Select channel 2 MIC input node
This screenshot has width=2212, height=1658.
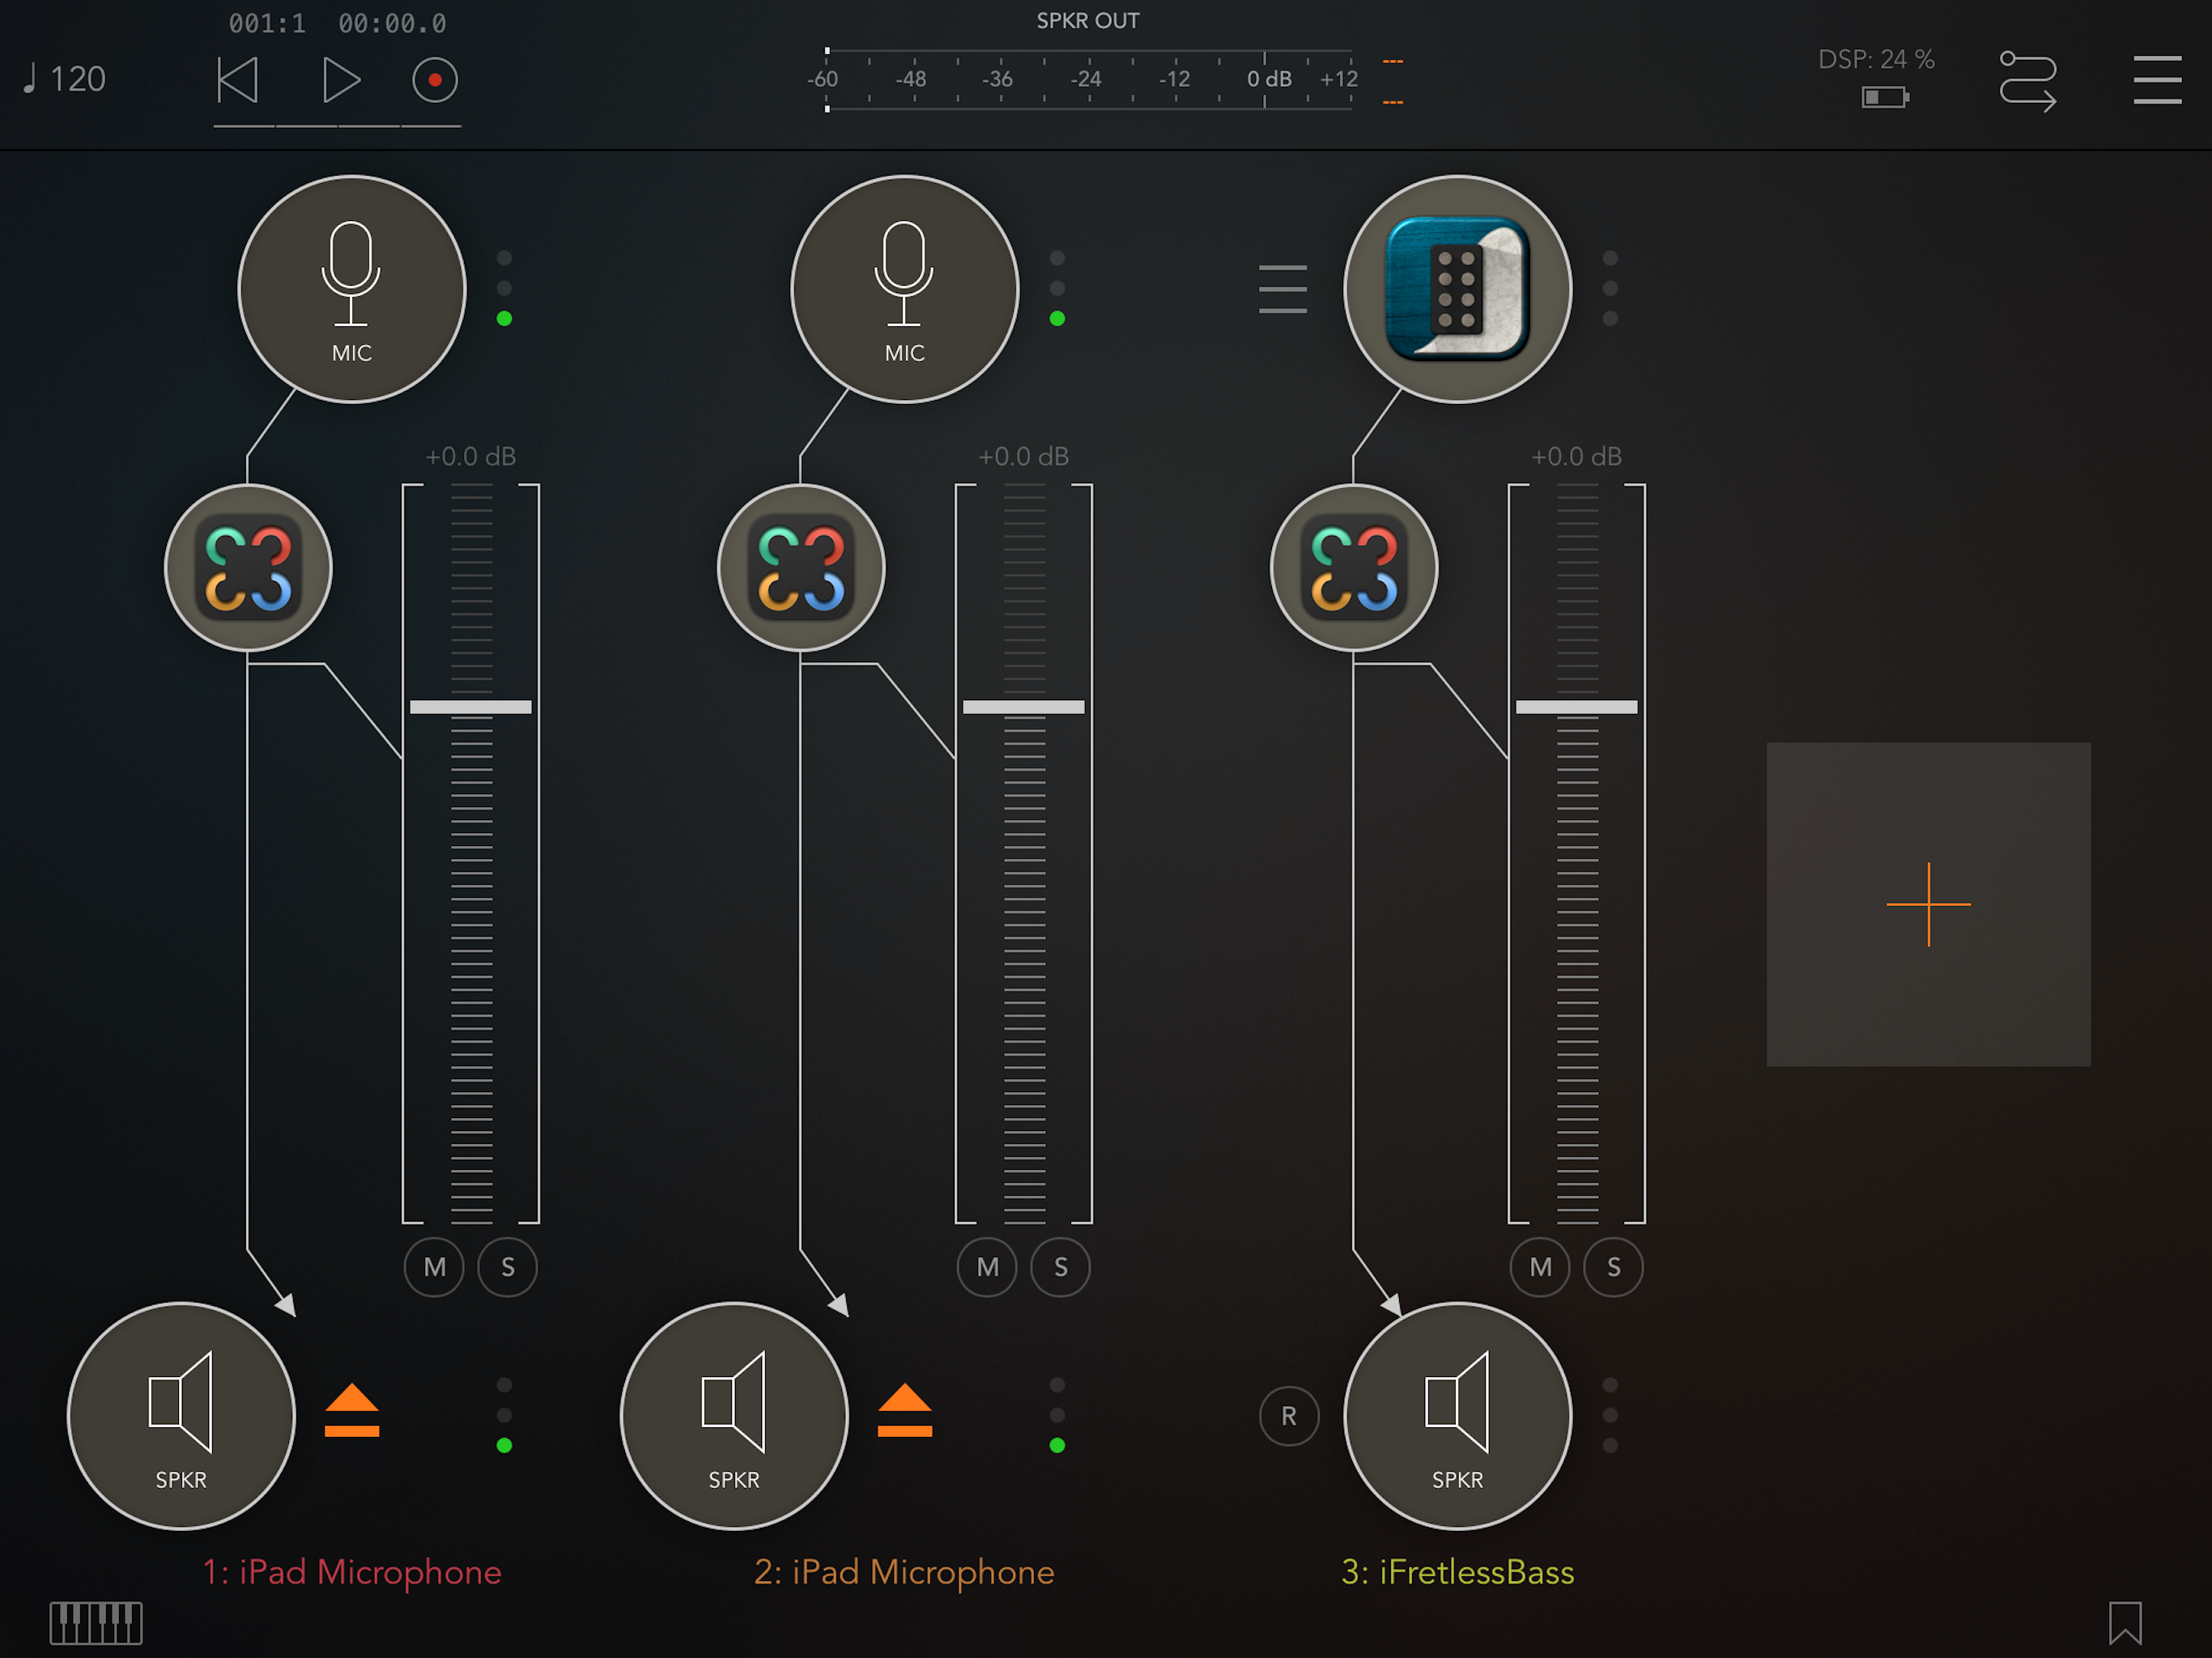pyautogui.click(x=904, y=290)
